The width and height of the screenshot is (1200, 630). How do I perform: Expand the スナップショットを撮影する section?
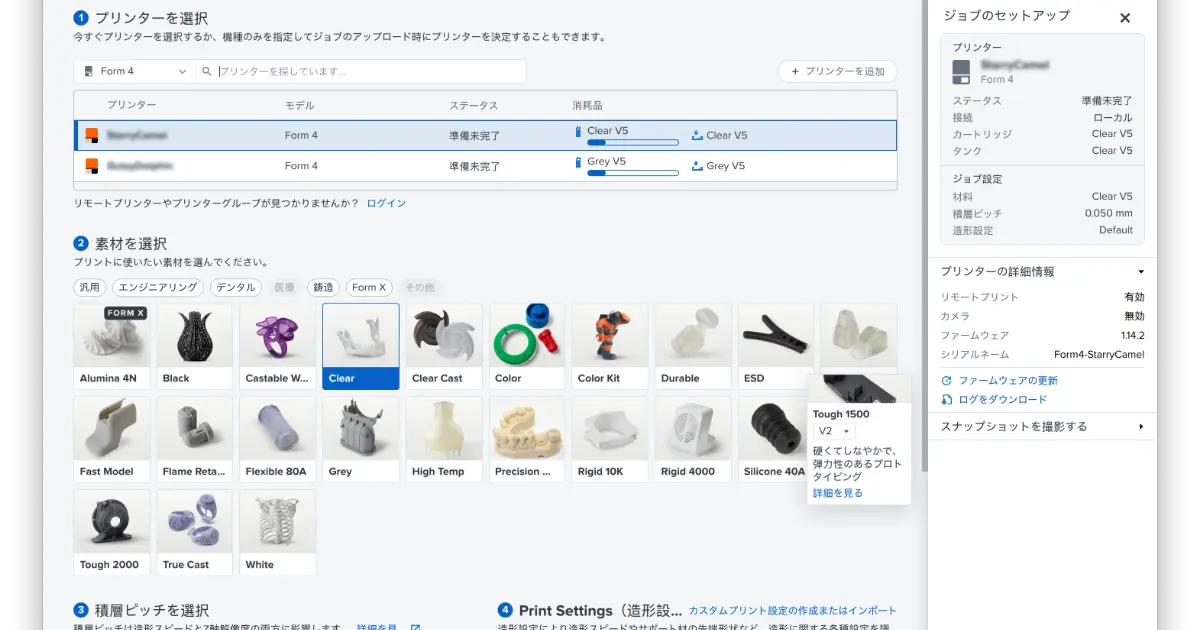1141,427
